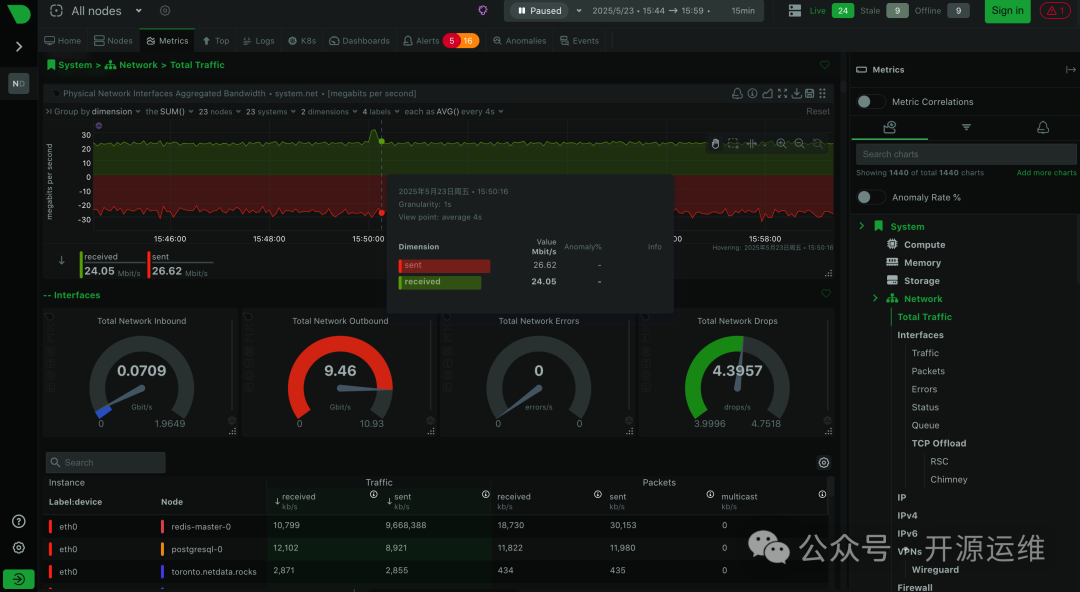Click the reset zoom magnifier icon
Image resolution: width=1080 pixels, height=592 pixels.
tap(818, 143)
